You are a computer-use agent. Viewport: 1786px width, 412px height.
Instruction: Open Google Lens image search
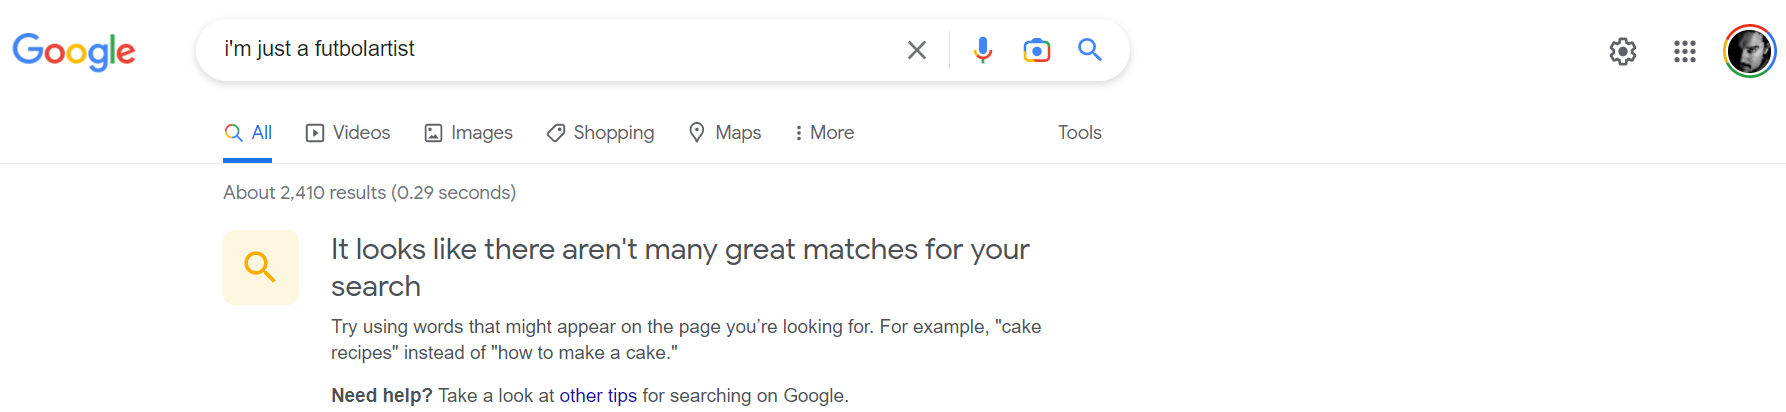pos(1037,50)
